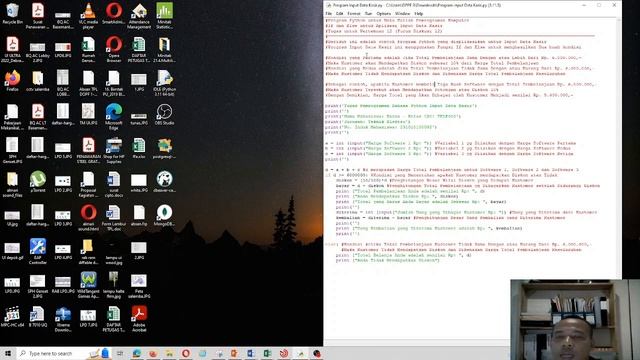Select the alimari sound_files folder
Screen dimensions: 640x360
point(12,184)
